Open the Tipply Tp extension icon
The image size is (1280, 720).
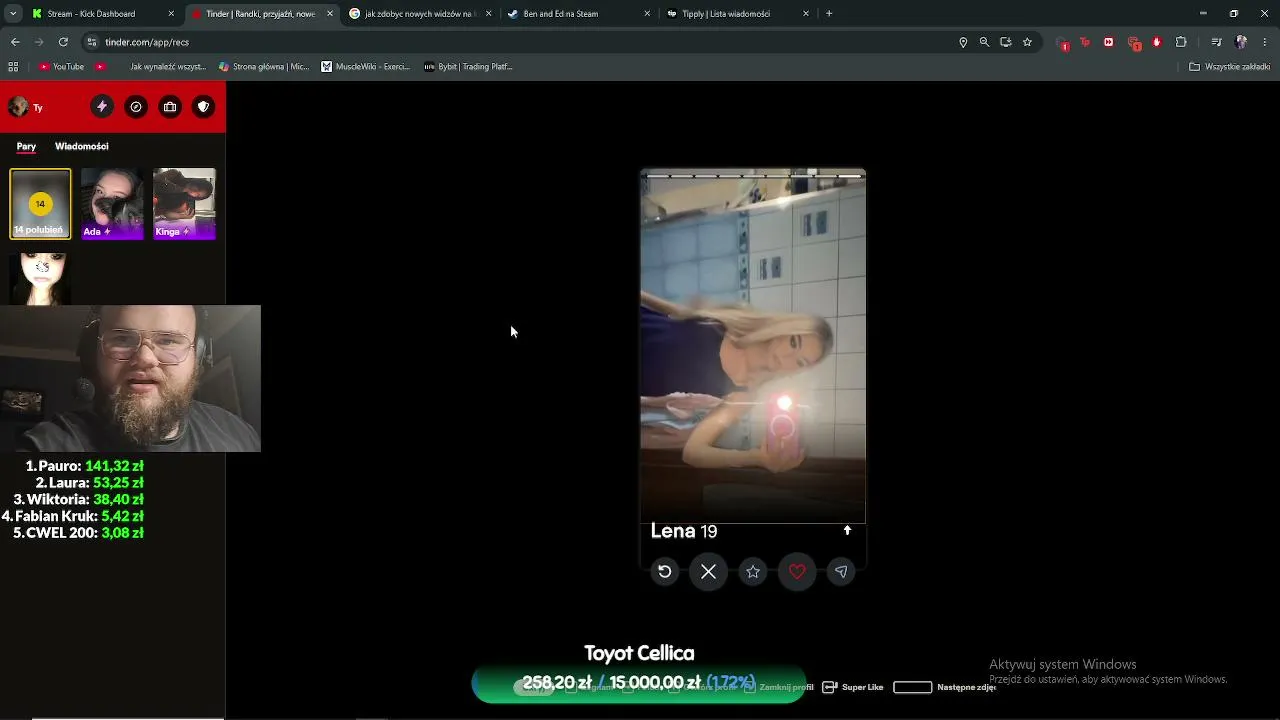1085,42
